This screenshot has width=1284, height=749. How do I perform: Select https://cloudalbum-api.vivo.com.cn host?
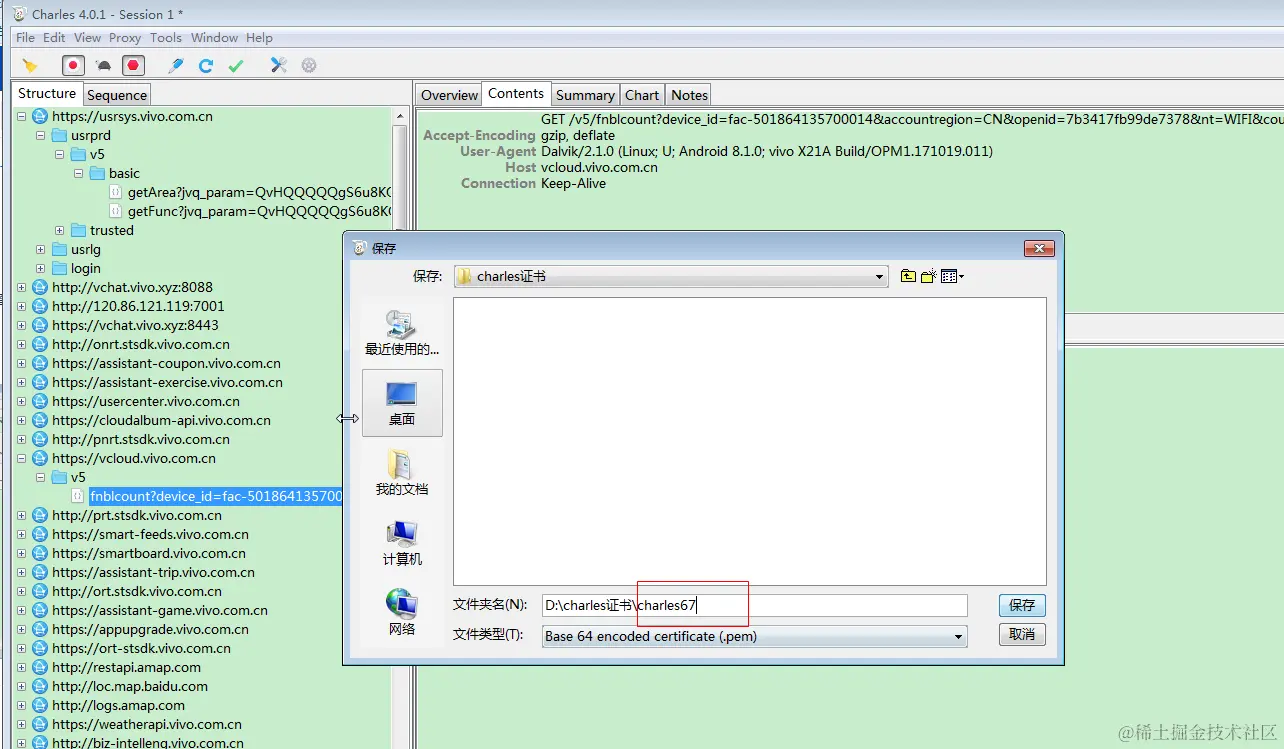161,420
